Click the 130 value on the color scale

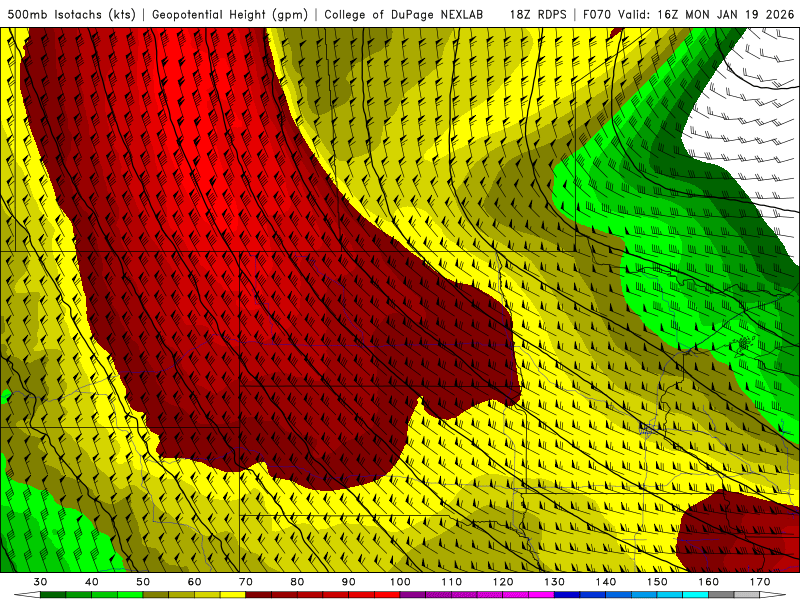[x=554, y=582]
